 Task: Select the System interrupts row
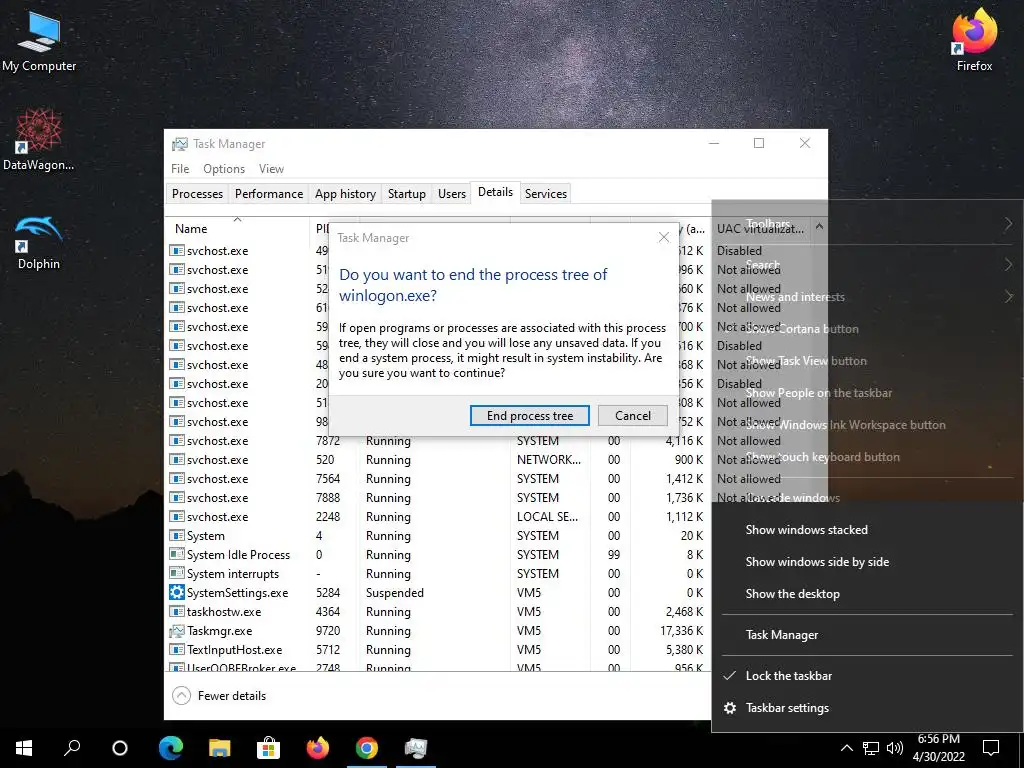pos(438,573)
